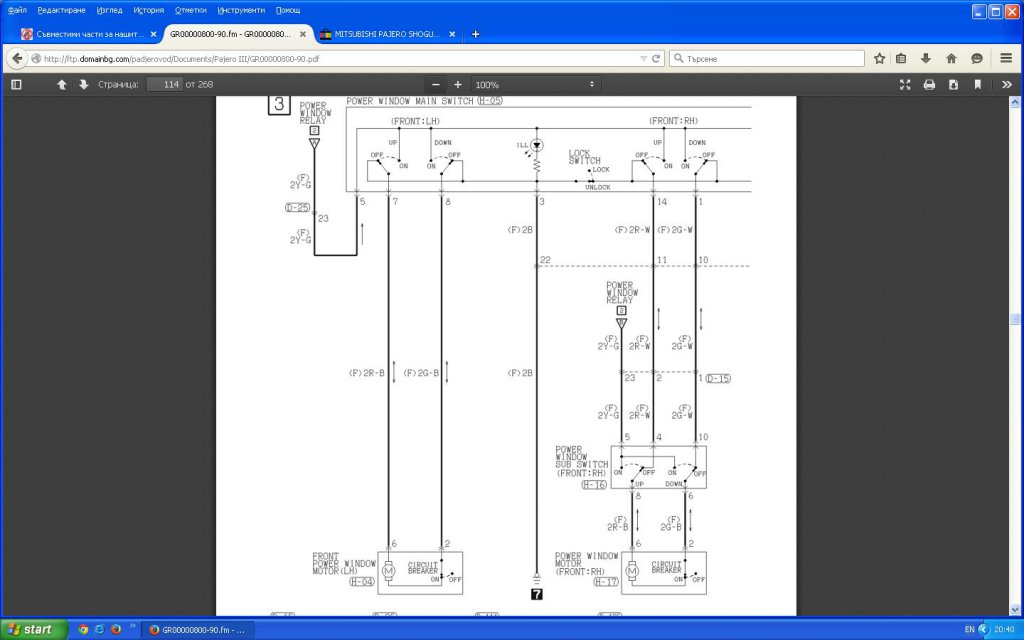
Task: Open Firefox hamburger menu
Action: [x=1006, y=58]
